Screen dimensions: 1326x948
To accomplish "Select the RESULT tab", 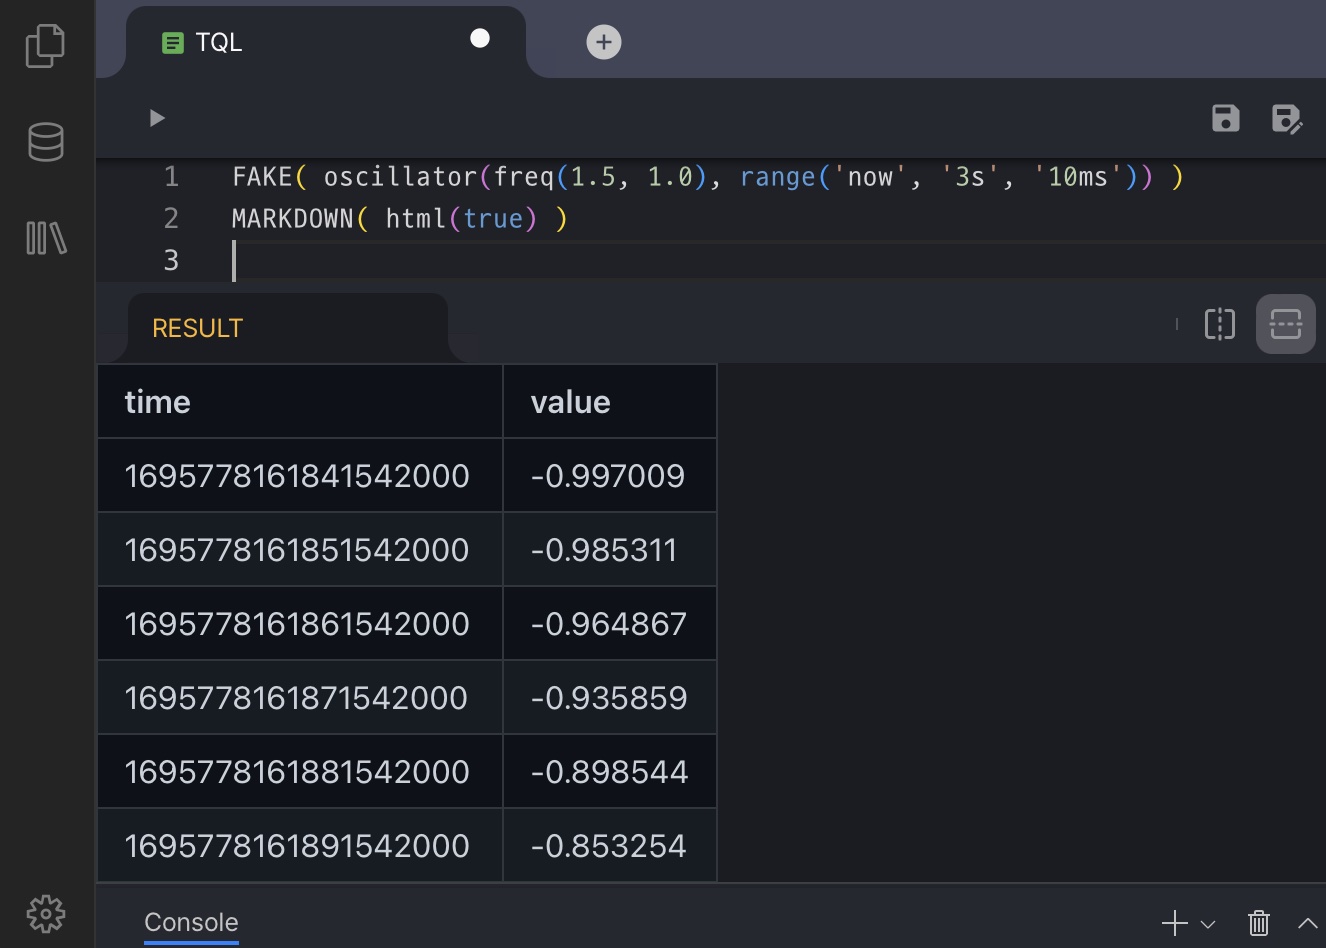I will pos(197,328).
